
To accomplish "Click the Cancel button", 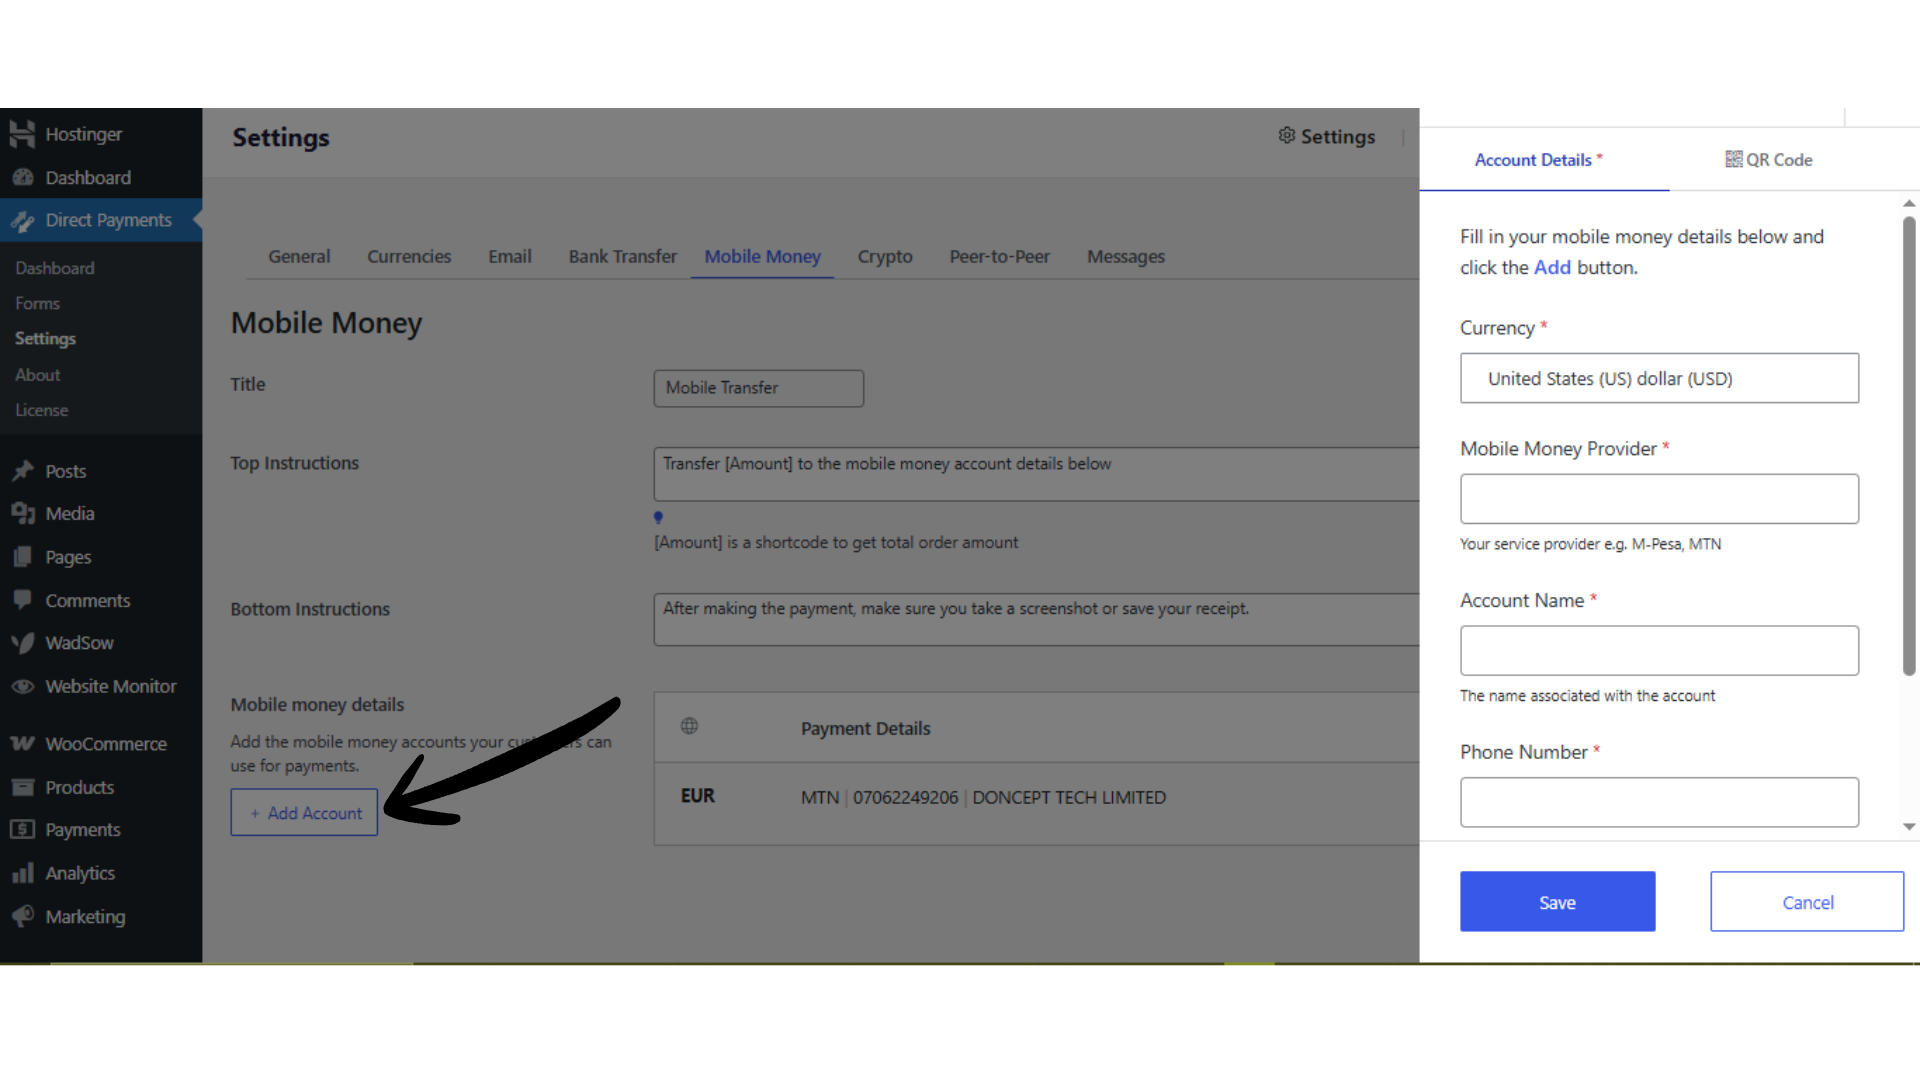I will click(1806, 902).
